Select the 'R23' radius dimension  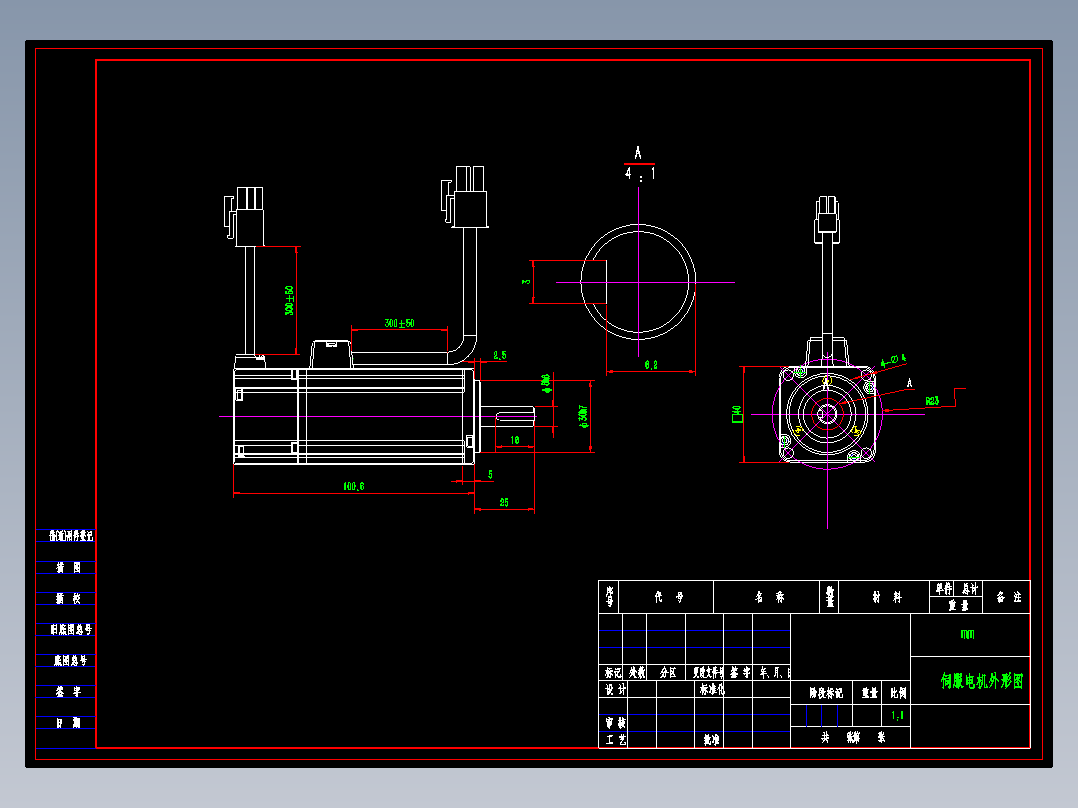tap(932, 401)
